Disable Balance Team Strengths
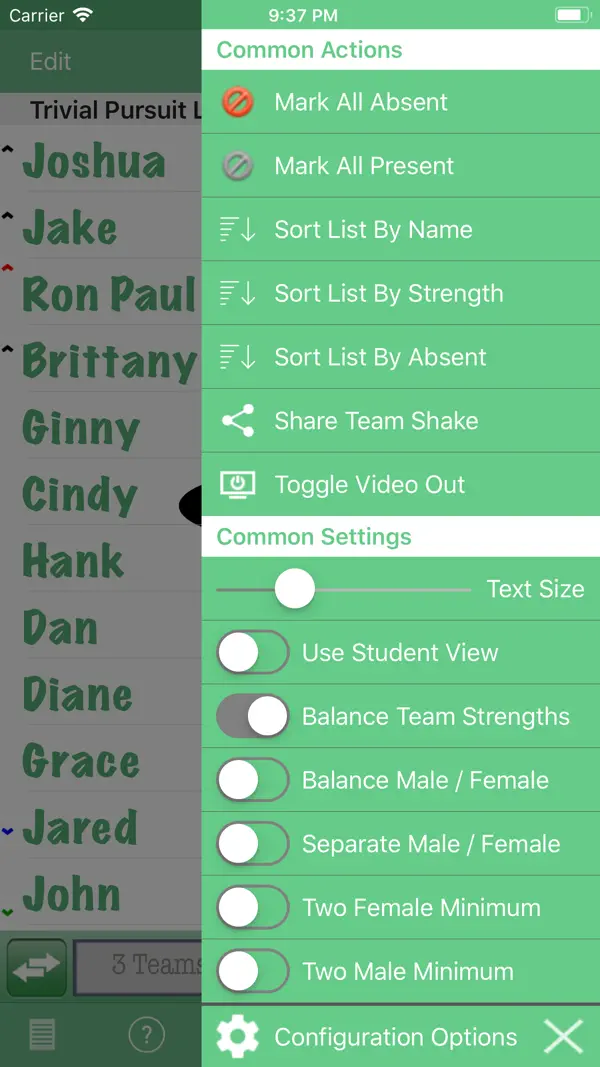Viewport: 600px width, 1067px height. click(x=251, y=716)
